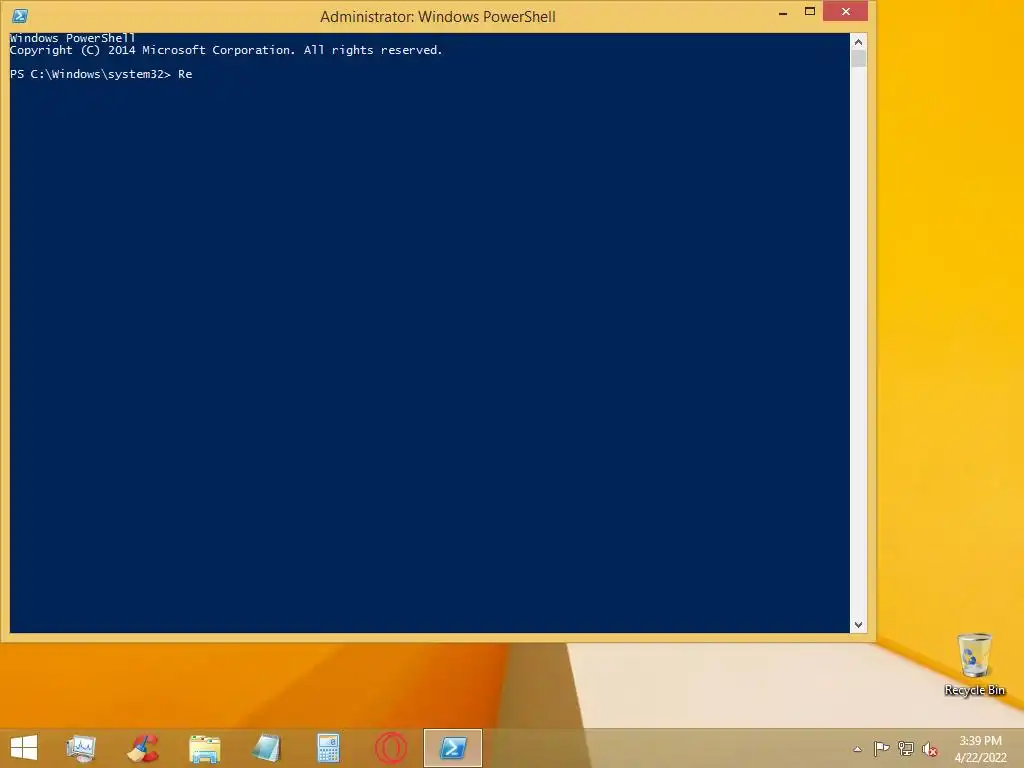Open the notepad app taskbar icon

266,748
